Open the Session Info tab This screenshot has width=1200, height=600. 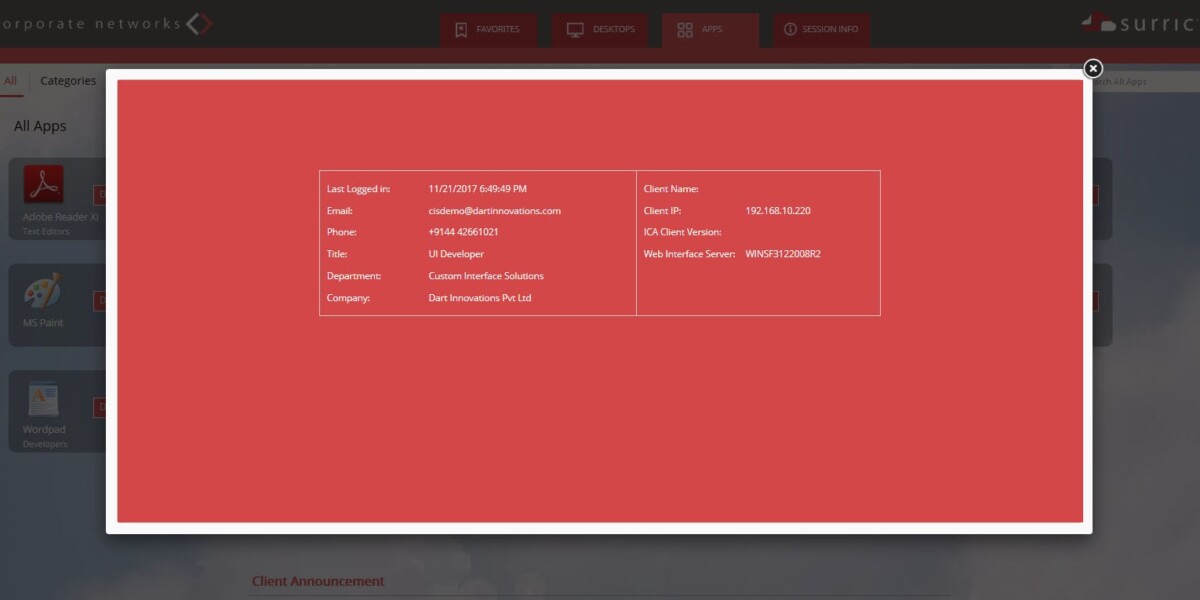[x=820, y=30]
